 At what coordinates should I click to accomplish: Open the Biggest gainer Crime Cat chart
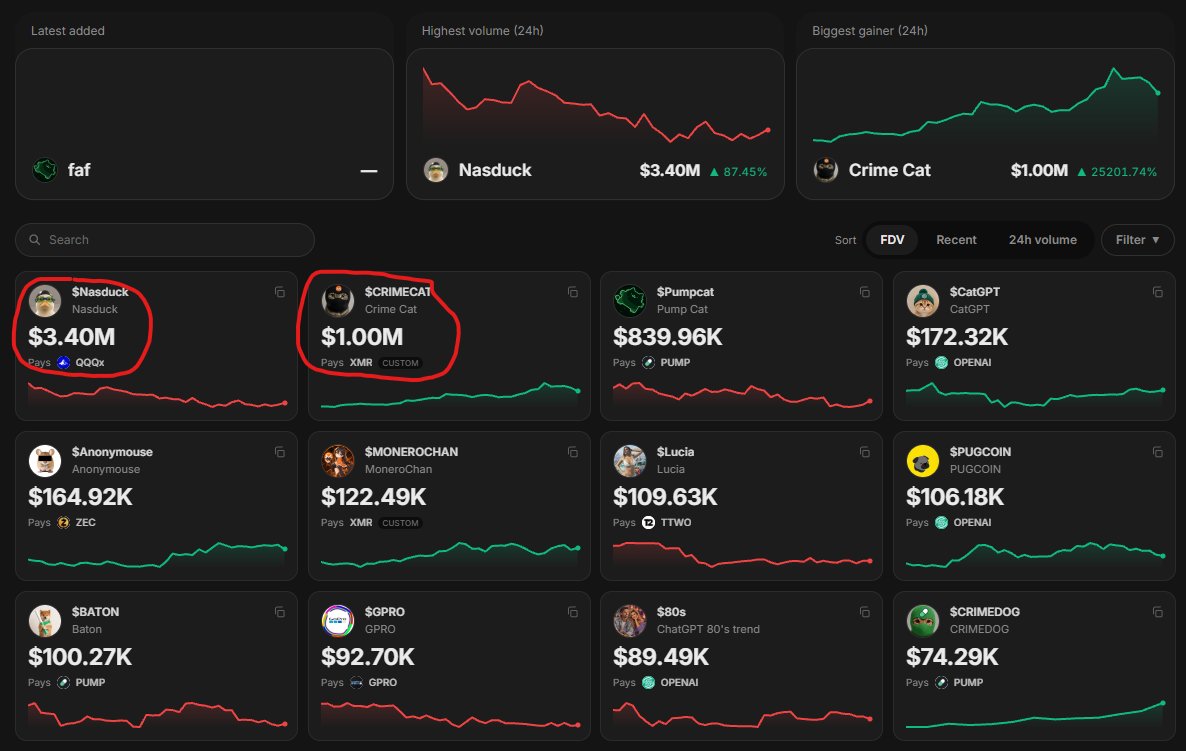pyautogui.click(x=986, y=106)
